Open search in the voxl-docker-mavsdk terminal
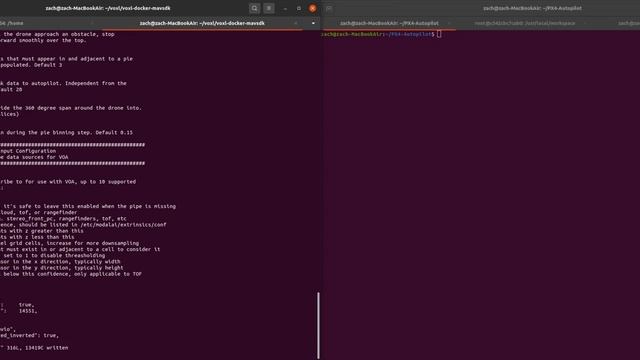This screenshot has width=640, height=360. tap(254, 8)
